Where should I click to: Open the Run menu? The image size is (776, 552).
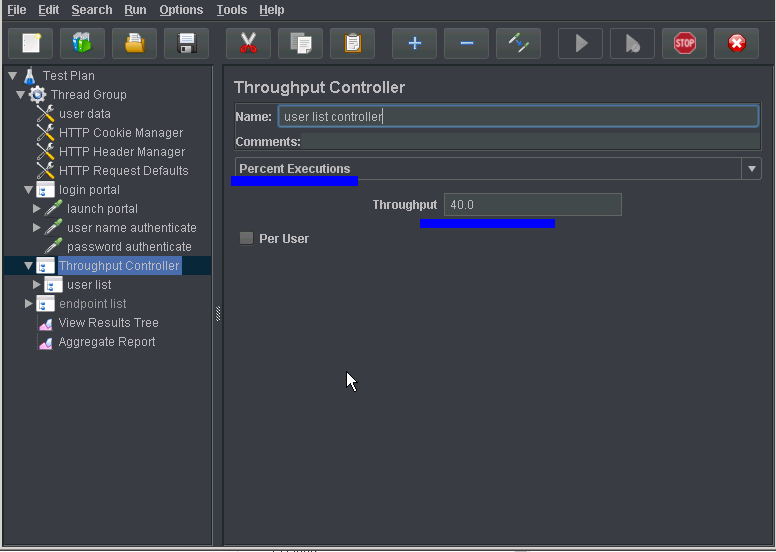tap(135, 10)
